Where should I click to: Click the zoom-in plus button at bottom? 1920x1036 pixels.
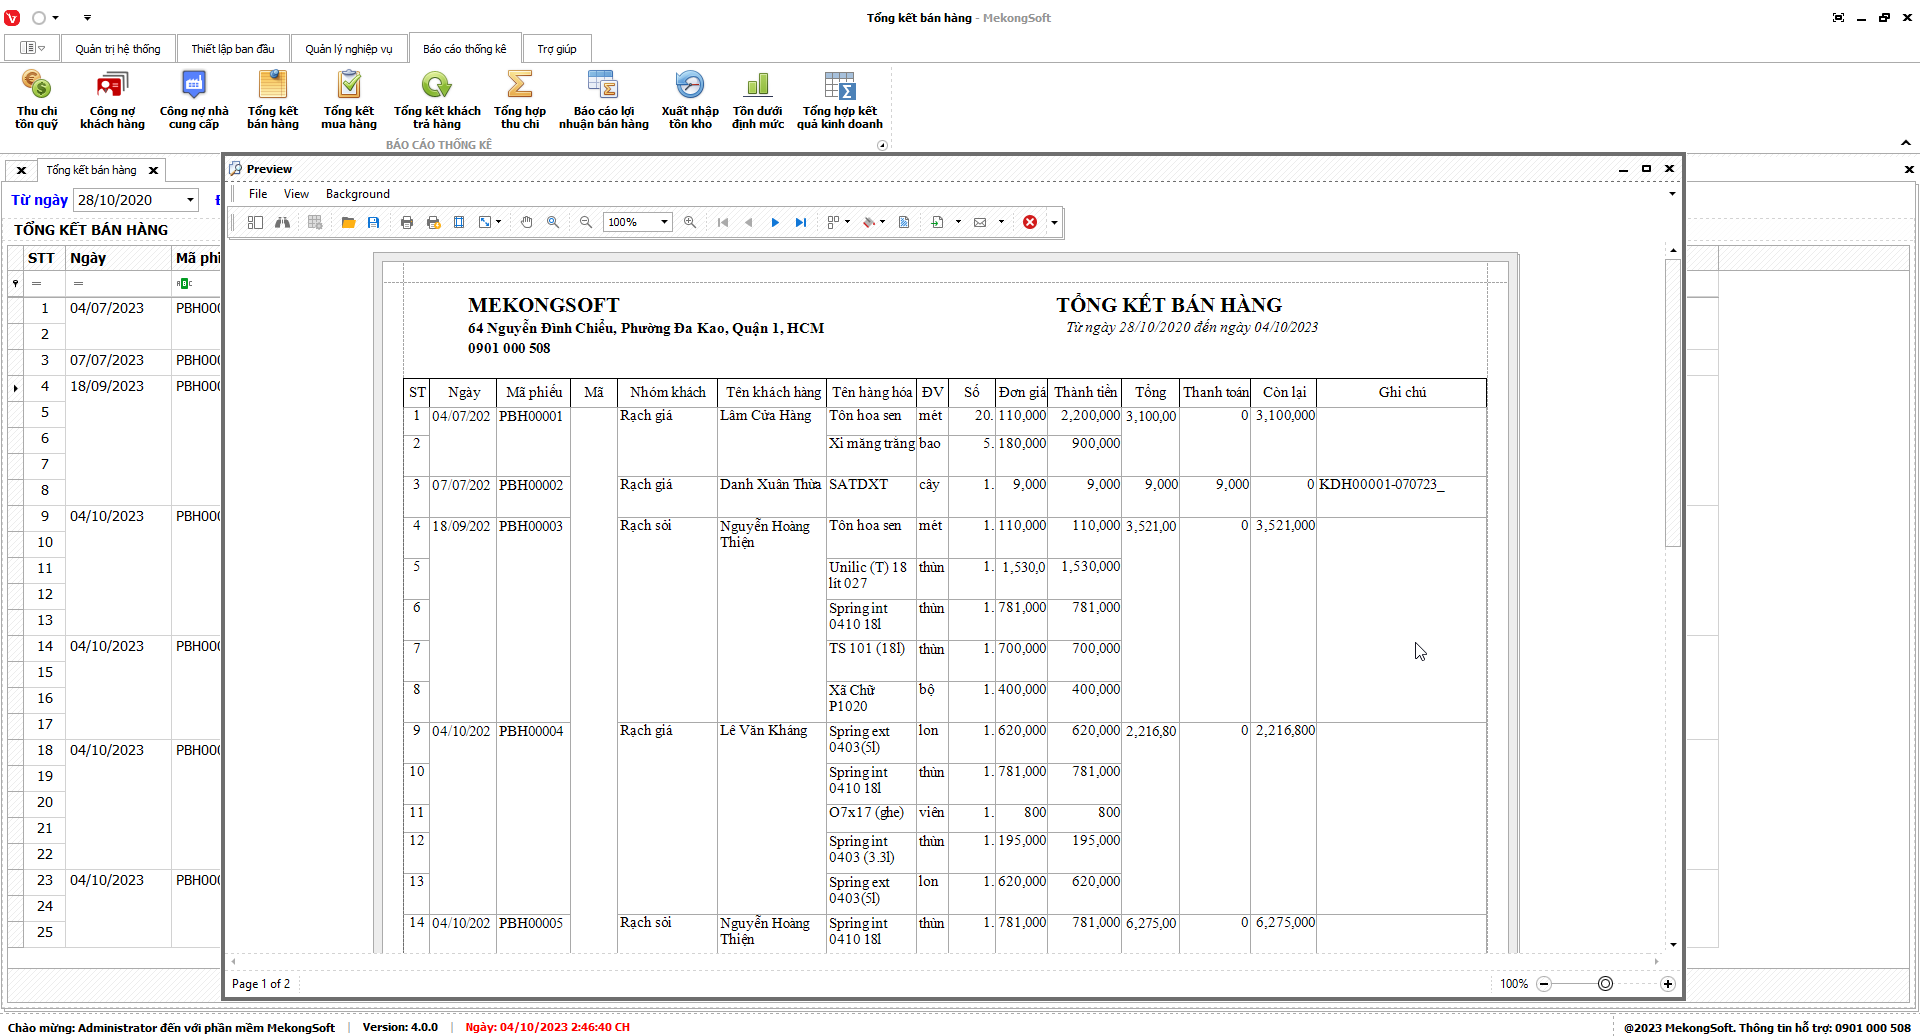[1667, 984]
